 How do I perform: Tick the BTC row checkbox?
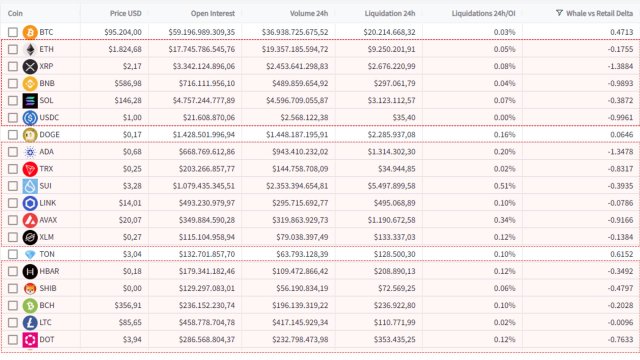[x=13, y=32]
